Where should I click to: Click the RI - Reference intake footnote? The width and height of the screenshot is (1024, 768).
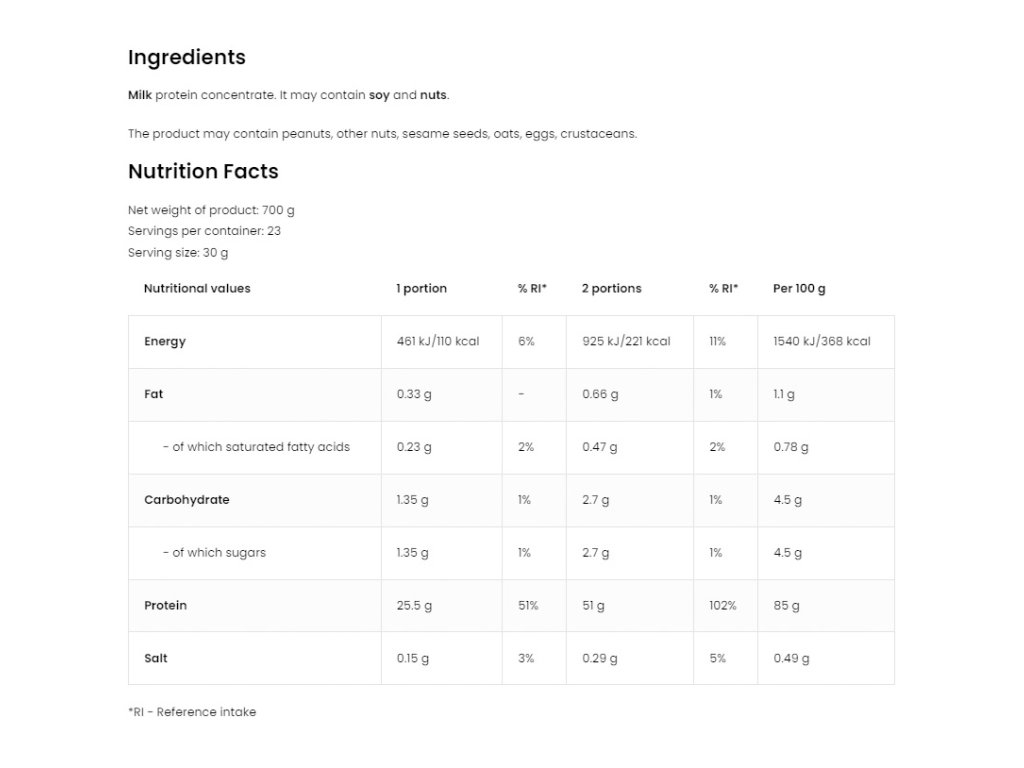(192, 712)
